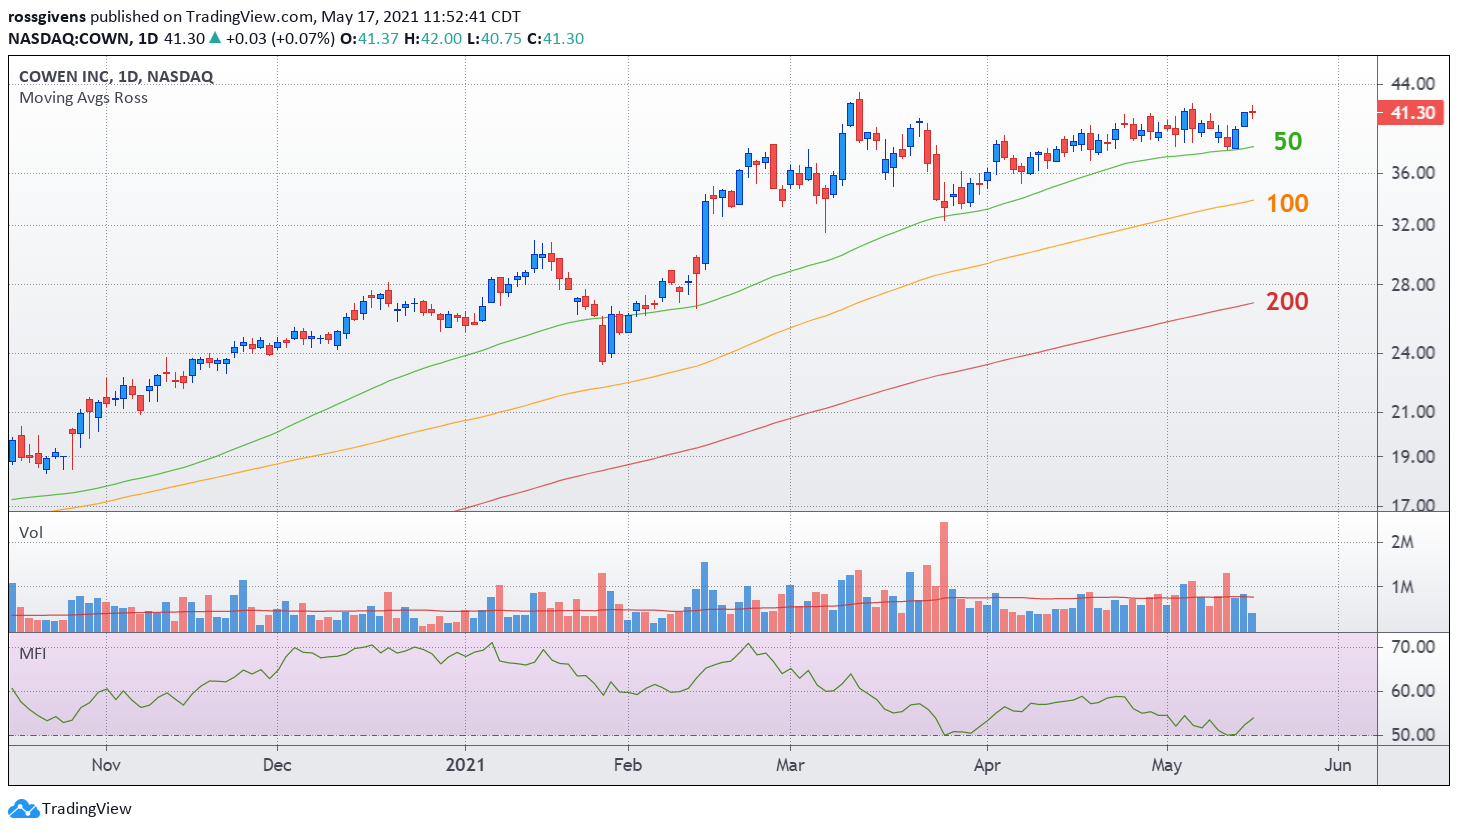Screen dimensions: 1458x832
Task: Click the Nov label on time axis
Action: pyautogui.click(x=106, y=765)
